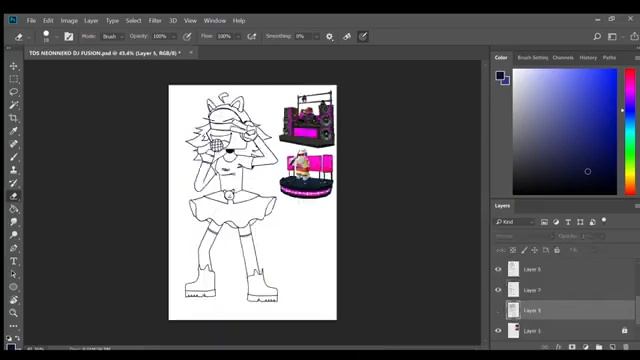
Task: Open the Window menu
Action: [215, 20]
